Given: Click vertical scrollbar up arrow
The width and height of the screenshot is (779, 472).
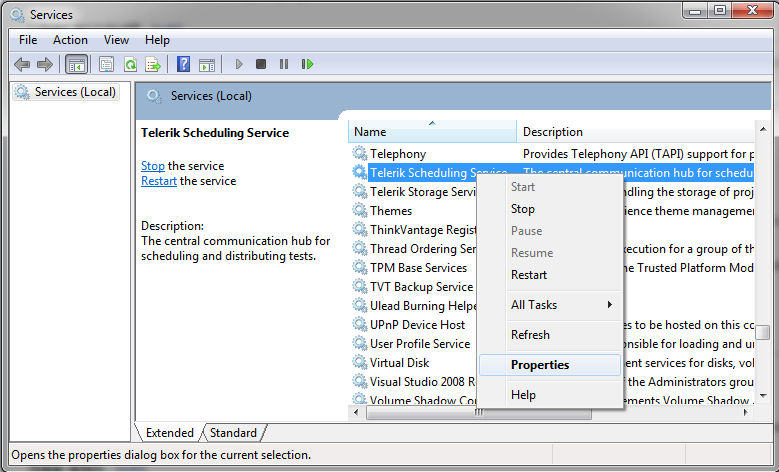Looking at the screenshot, I should click(x=763, y=130).
